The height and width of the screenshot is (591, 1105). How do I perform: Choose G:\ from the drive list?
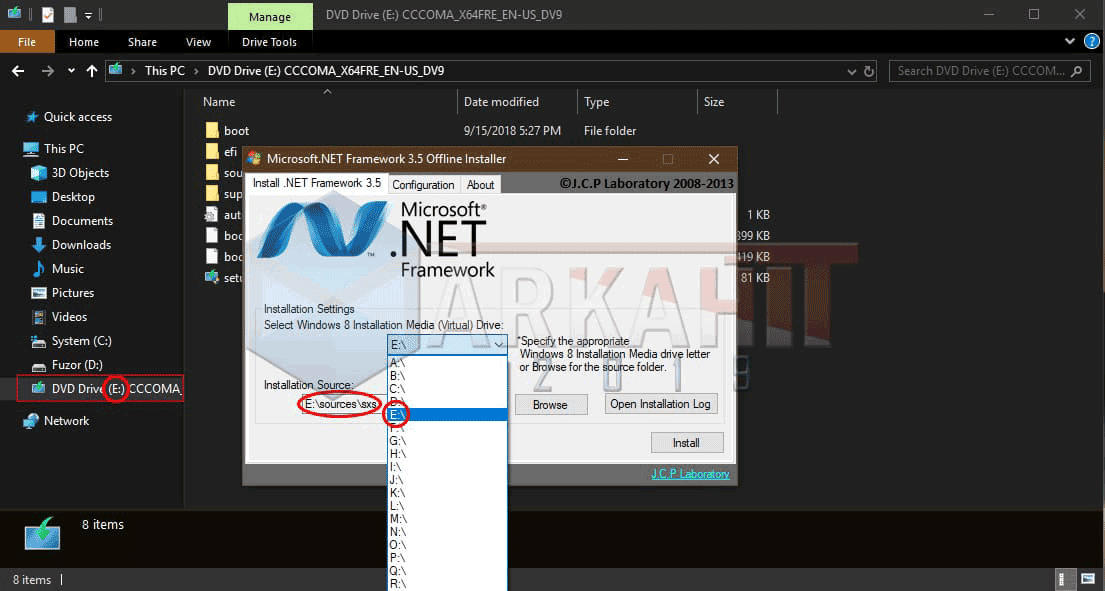447,441
